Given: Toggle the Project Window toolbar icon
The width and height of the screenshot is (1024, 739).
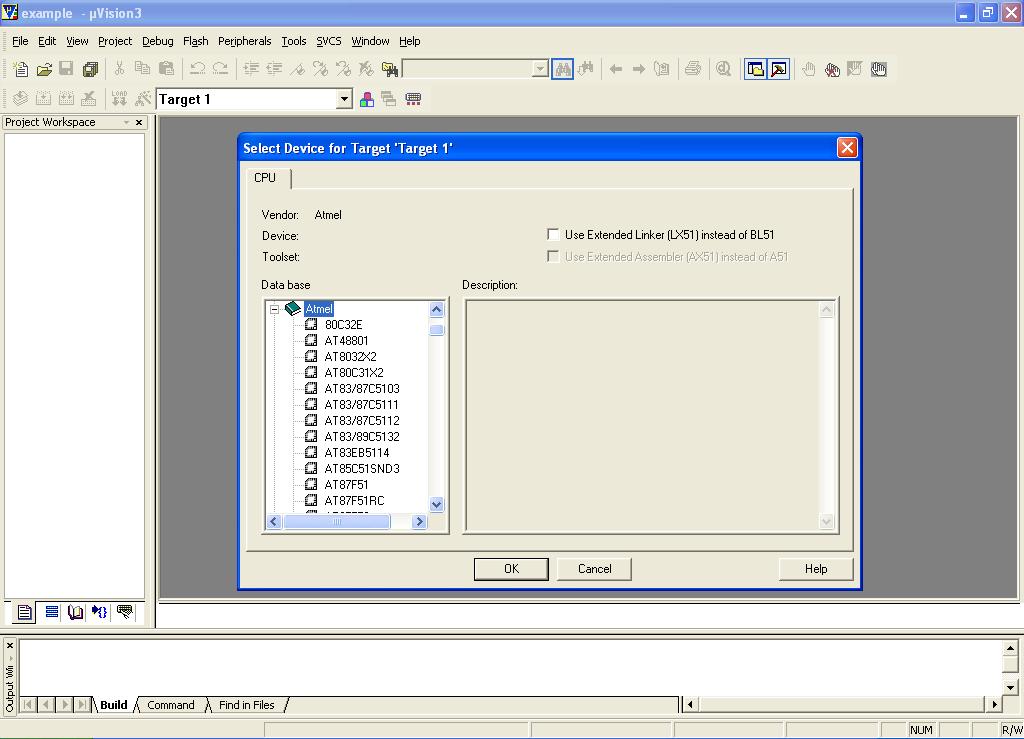Looking at the screenshot, I should 756,69.
